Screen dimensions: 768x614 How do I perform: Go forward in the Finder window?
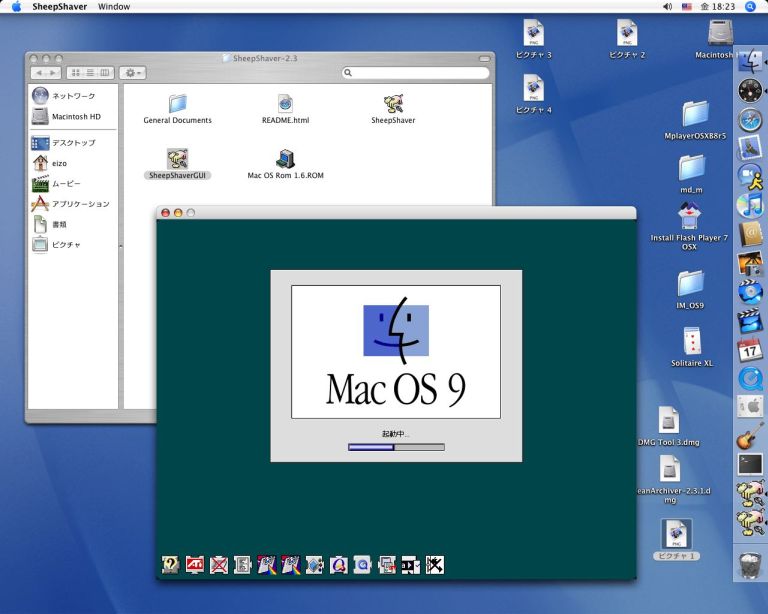[x=54, y=73]
